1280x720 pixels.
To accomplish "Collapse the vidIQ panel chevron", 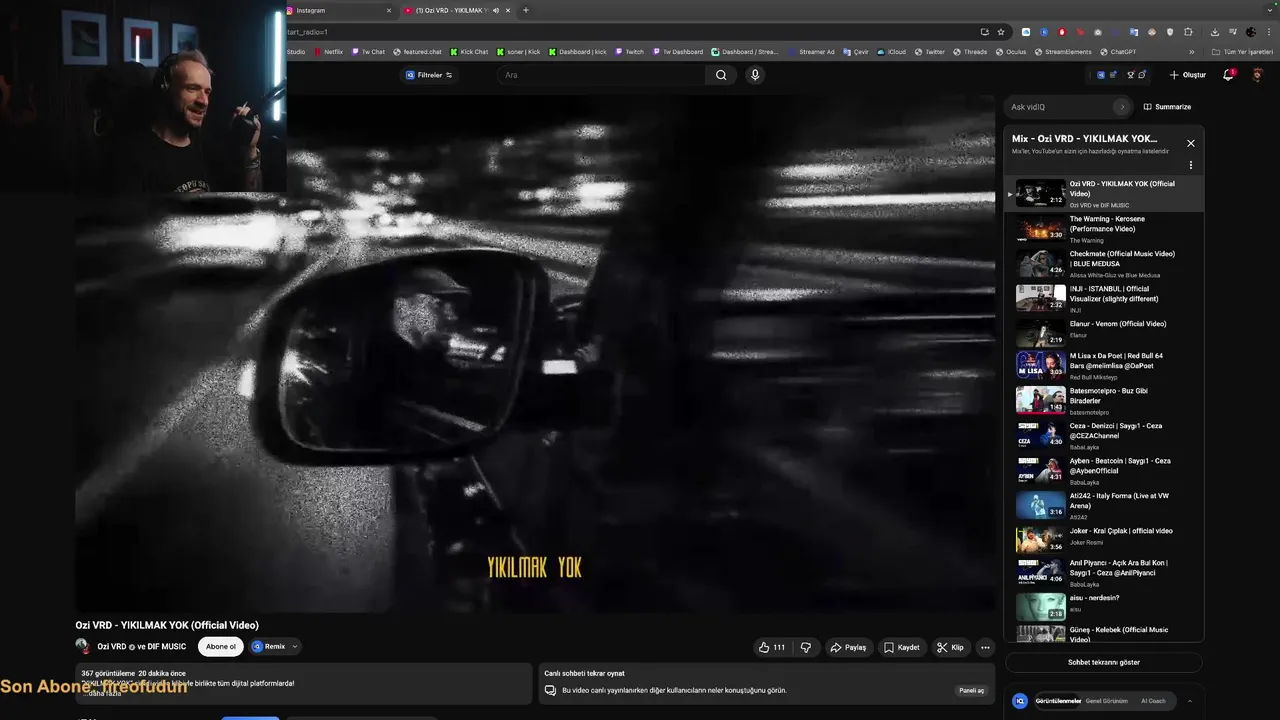I will point(1189,701).
